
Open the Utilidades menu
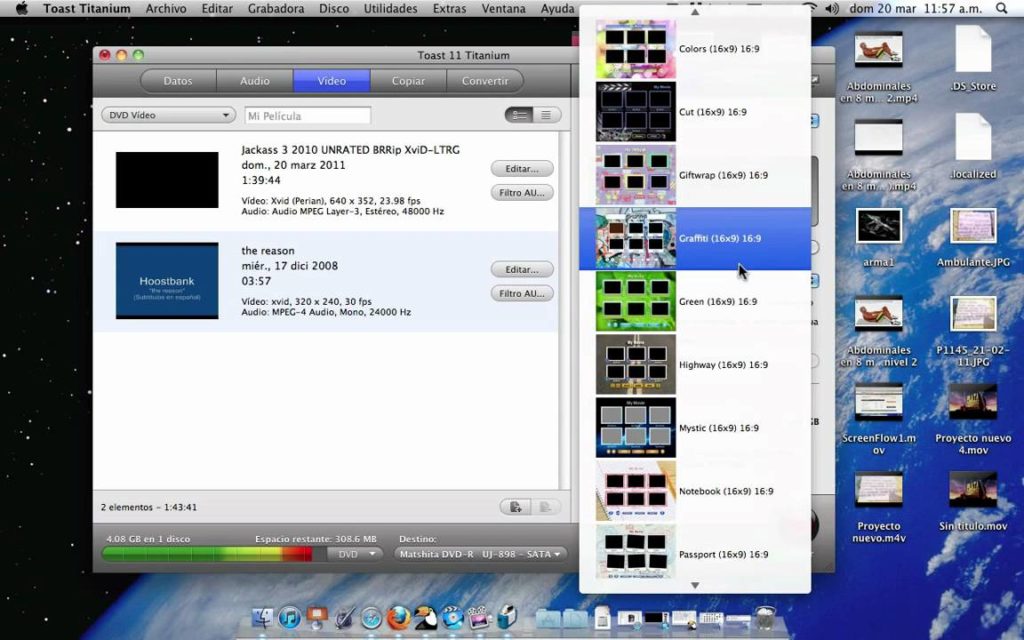pos(391,8)
